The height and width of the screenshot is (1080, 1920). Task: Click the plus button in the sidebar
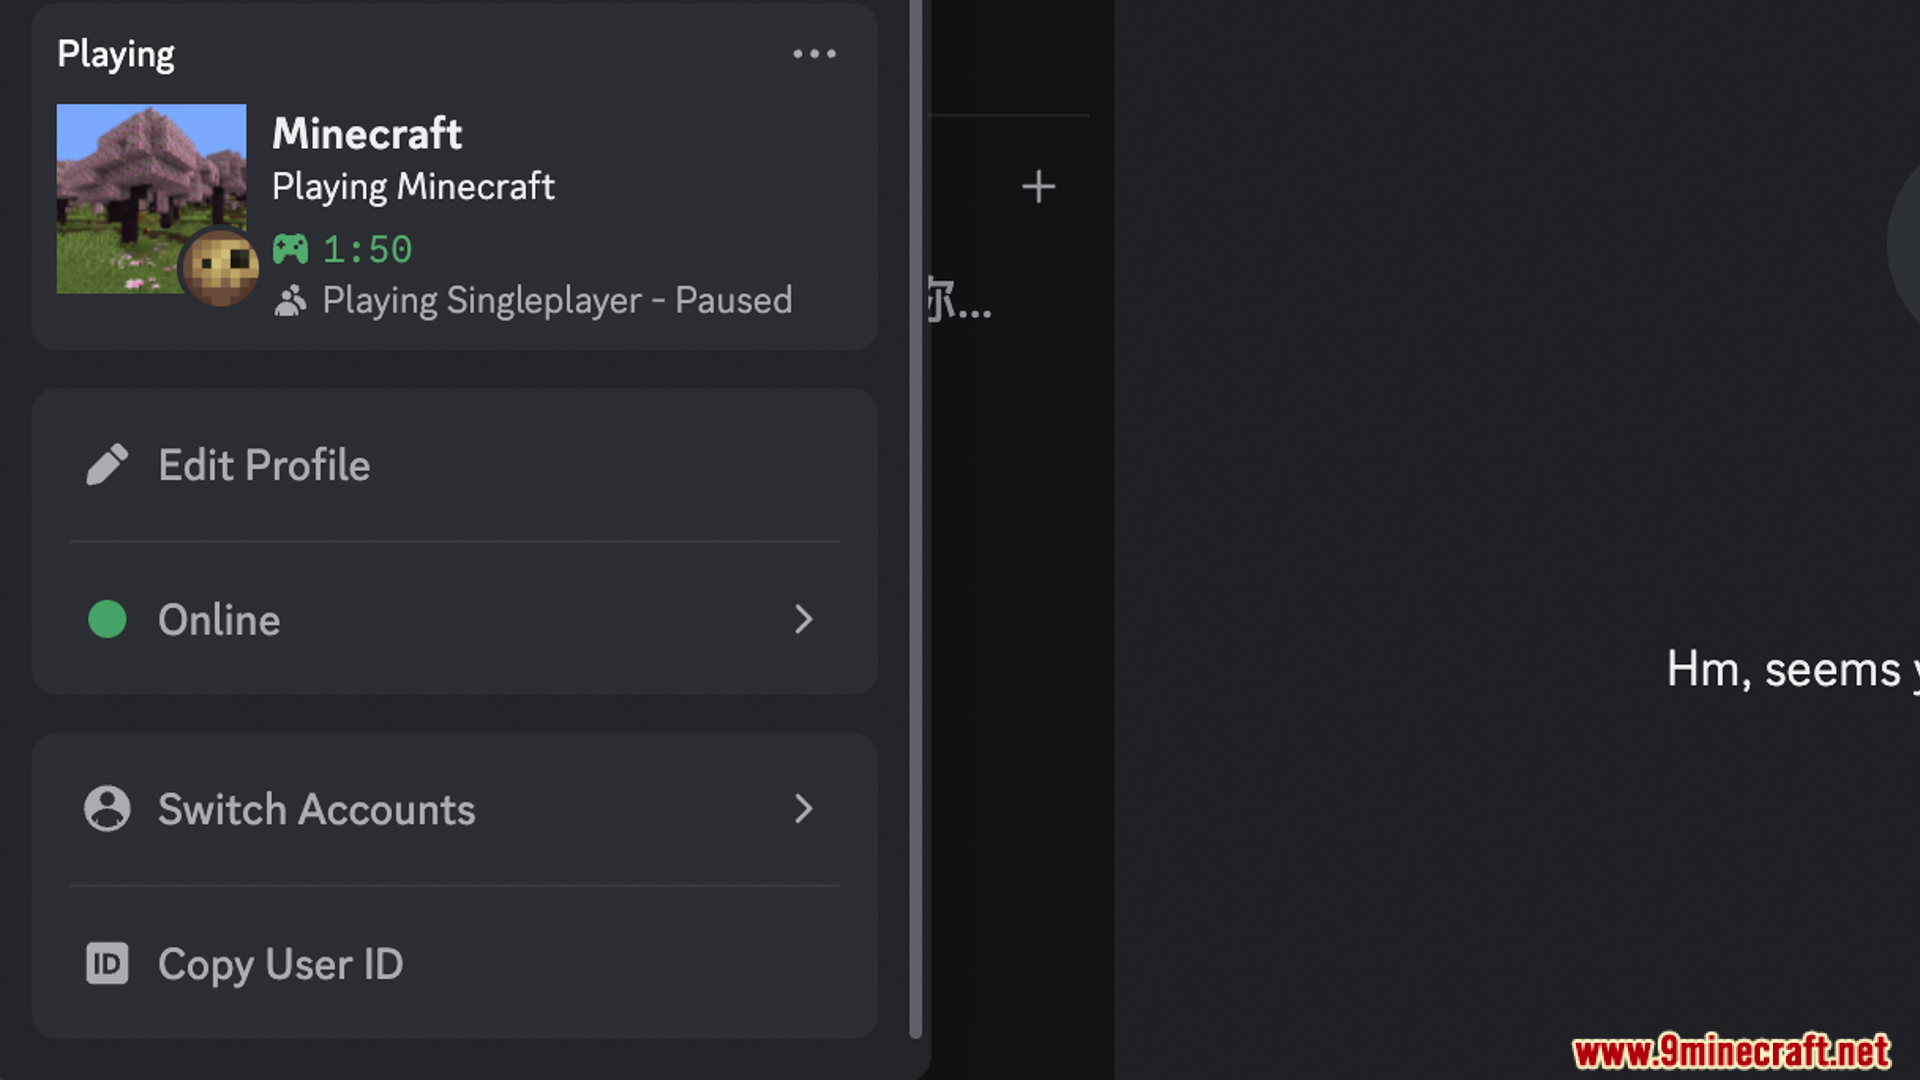tap(1038, 187)
